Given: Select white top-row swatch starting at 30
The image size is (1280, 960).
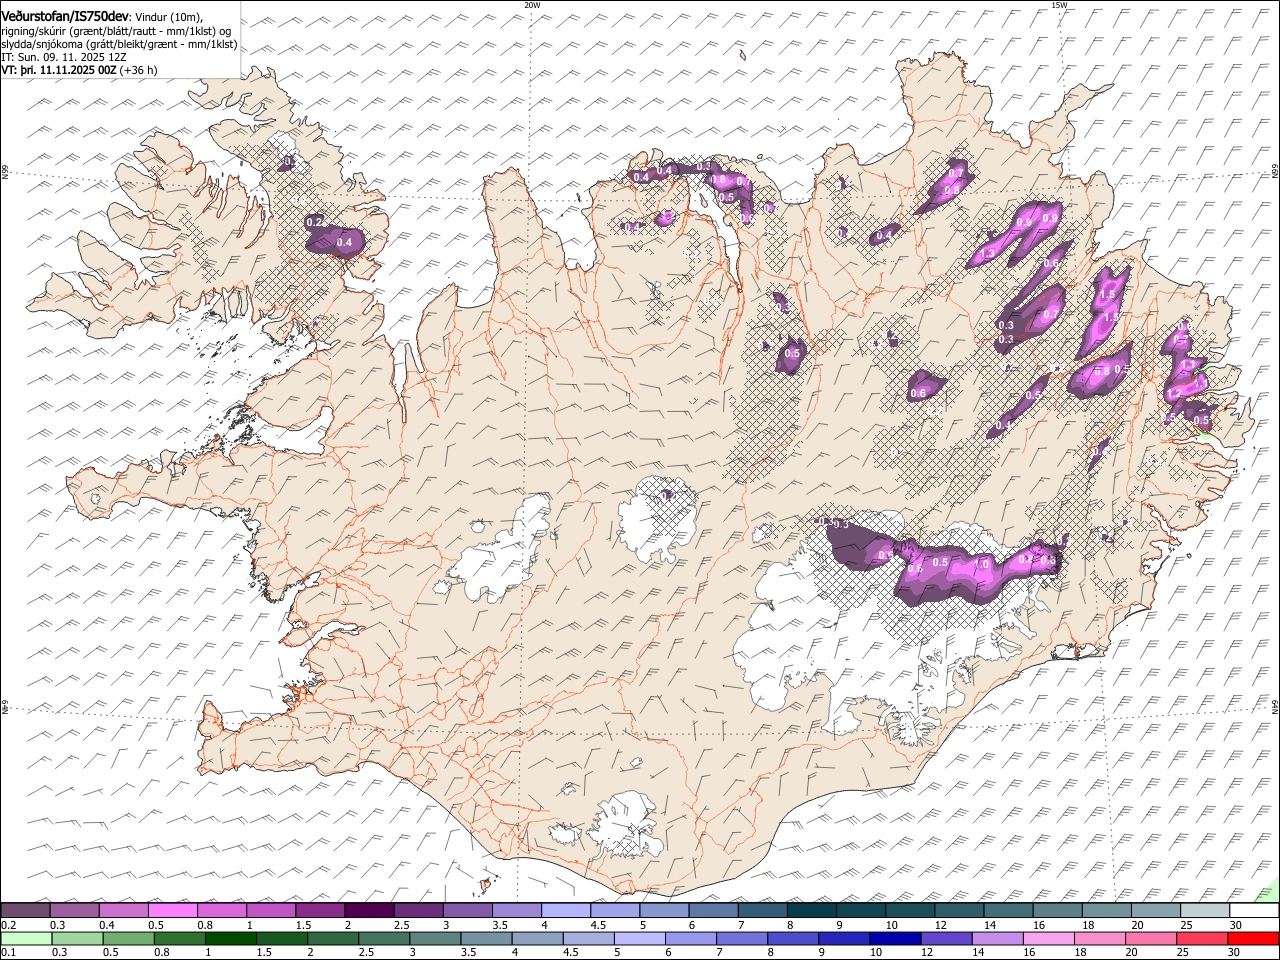Looking at the screenshot, I should (x=1254, y=910).
